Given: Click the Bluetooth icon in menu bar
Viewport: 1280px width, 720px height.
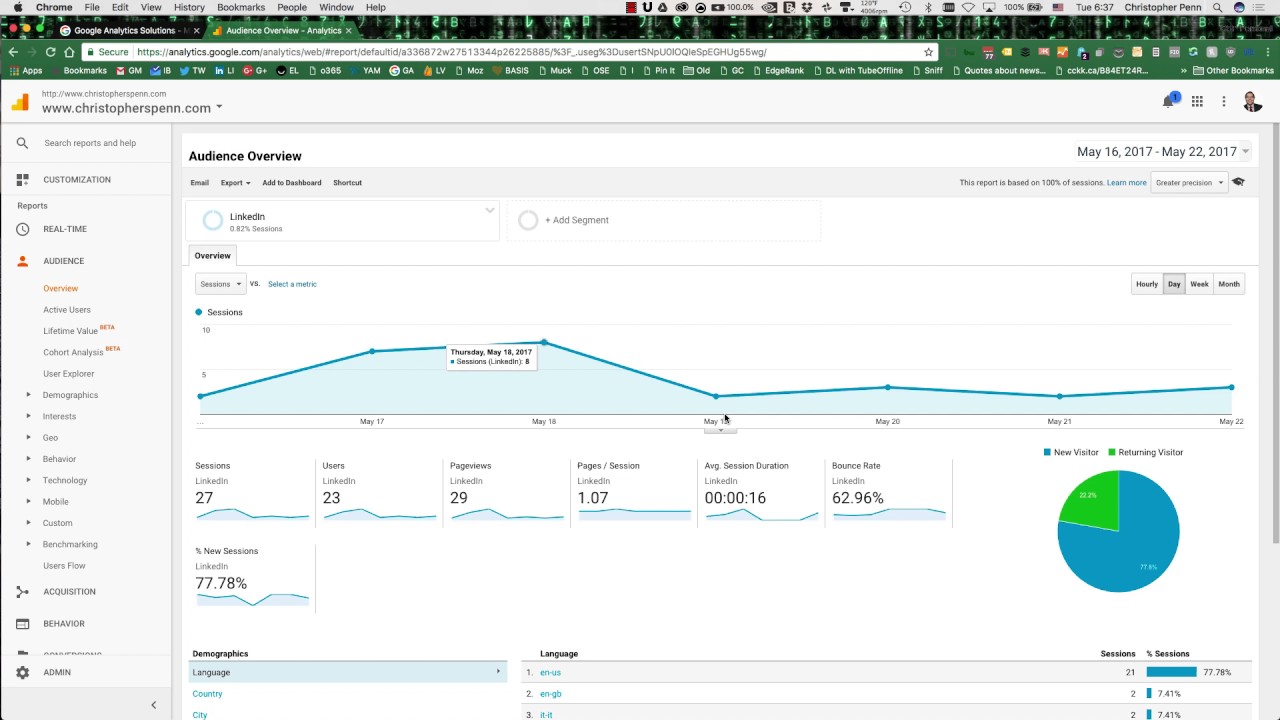Looking at the screenshot, I should 927,7.
